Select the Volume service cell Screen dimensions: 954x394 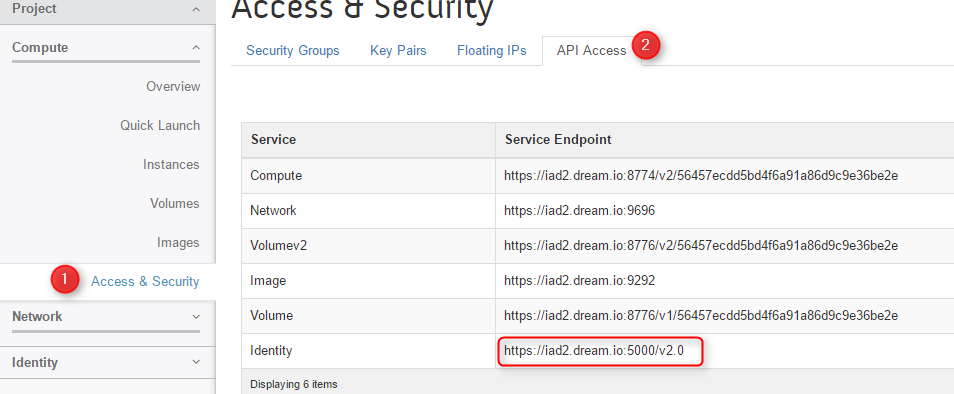[x=369, y=316]
